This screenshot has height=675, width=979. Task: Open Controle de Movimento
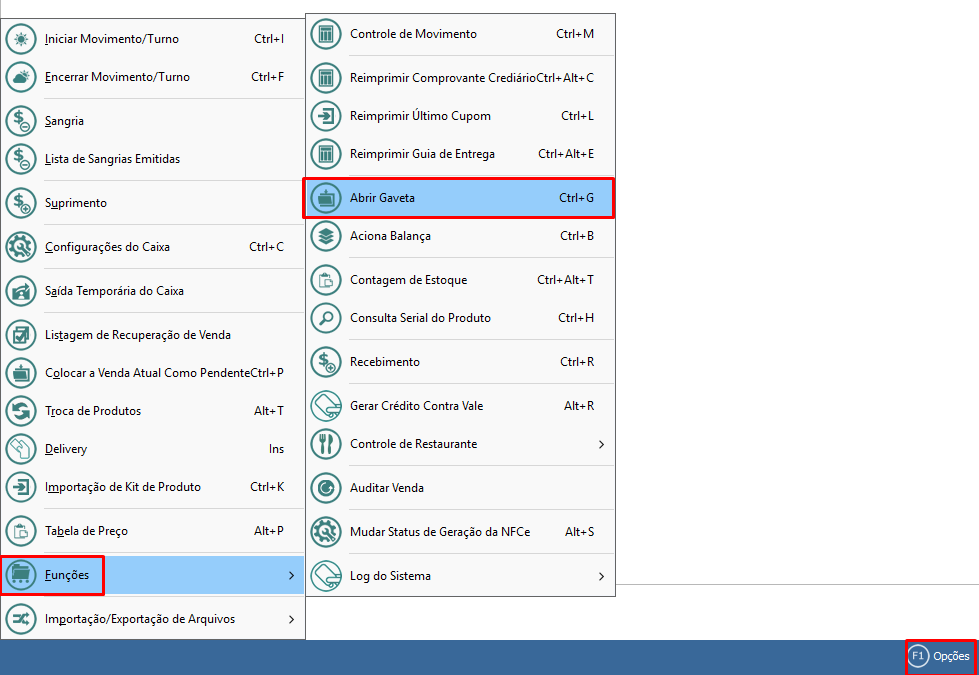(x=413, y=34)
